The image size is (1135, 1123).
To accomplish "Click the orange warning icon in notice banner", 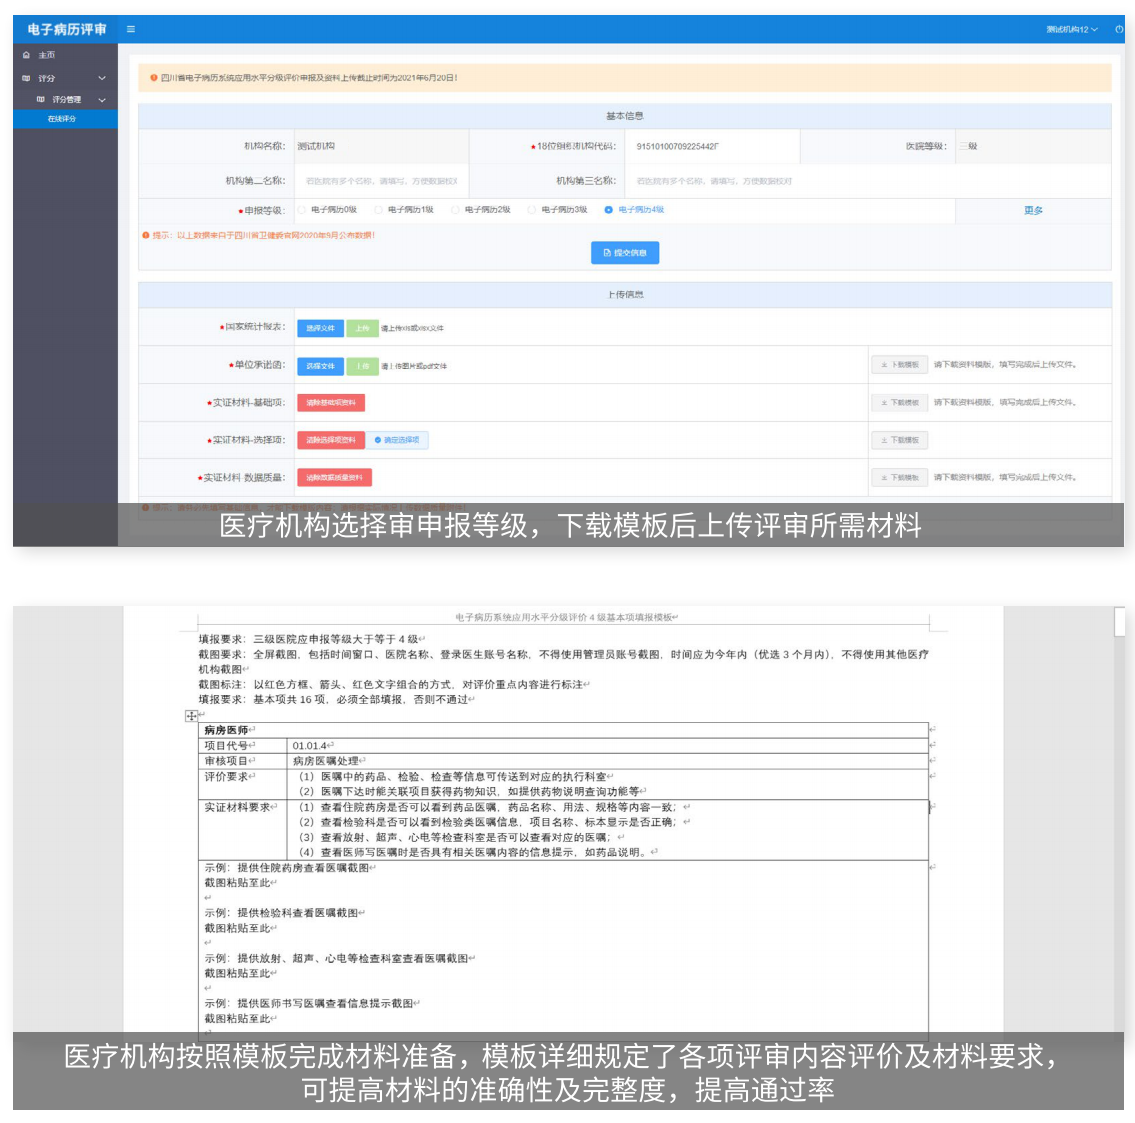I will point(153,78).
